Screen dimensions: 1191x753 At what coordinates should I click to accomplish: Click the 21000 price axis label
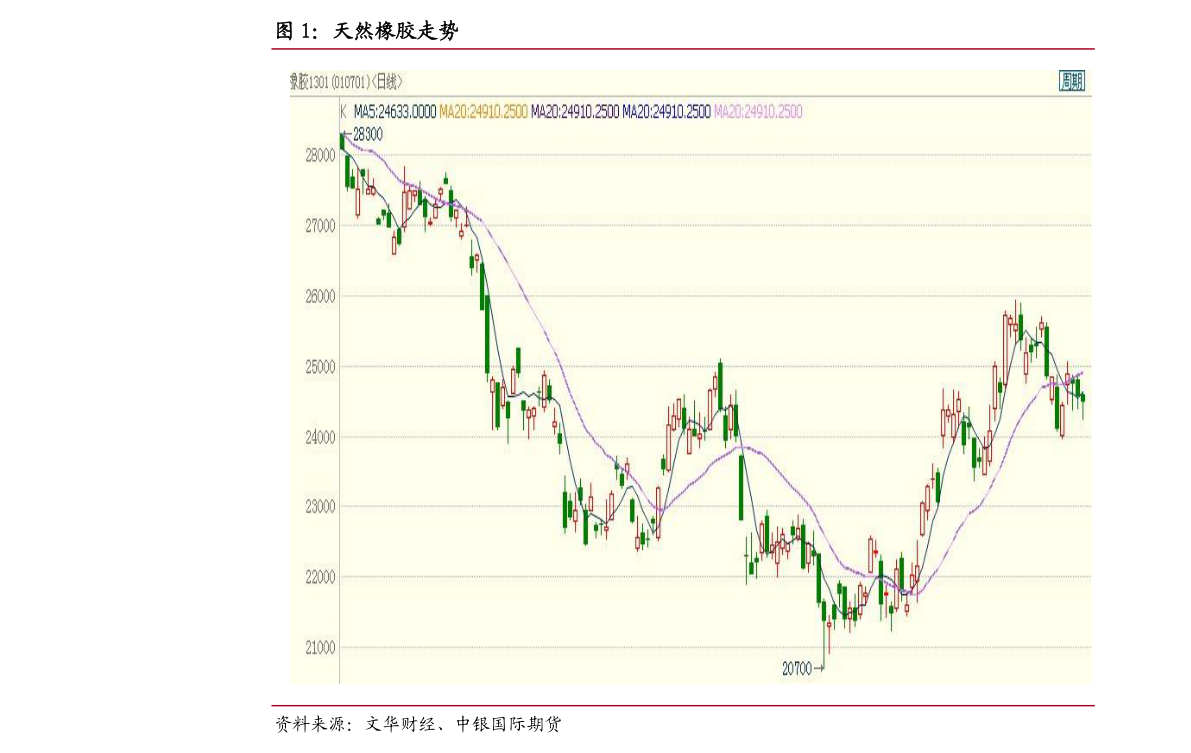coord(320,648)
